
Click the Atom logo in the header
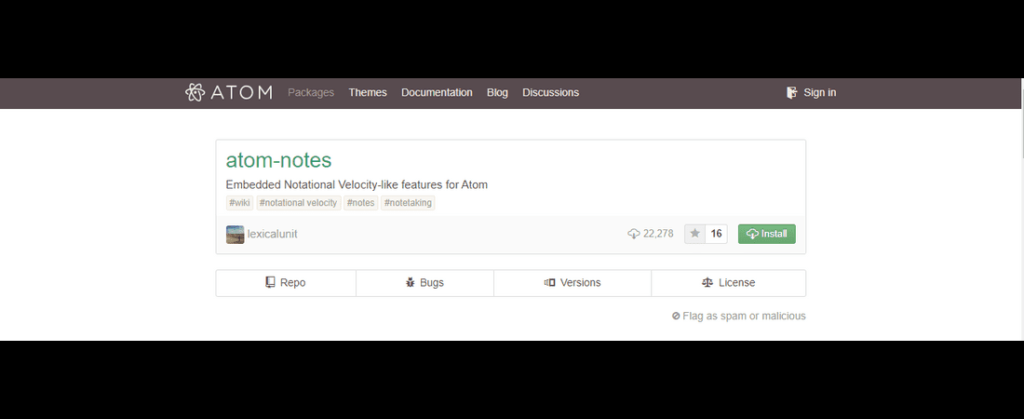click(229, 93)
